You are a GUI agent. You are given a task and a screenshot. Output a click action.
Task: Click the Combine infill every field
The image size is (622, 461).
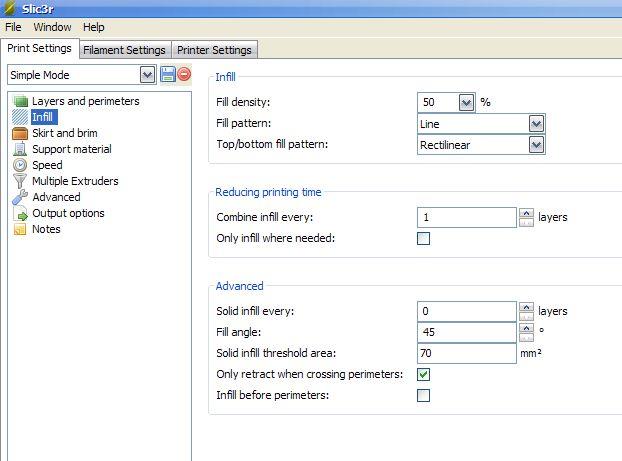click(x=467, y=217)
